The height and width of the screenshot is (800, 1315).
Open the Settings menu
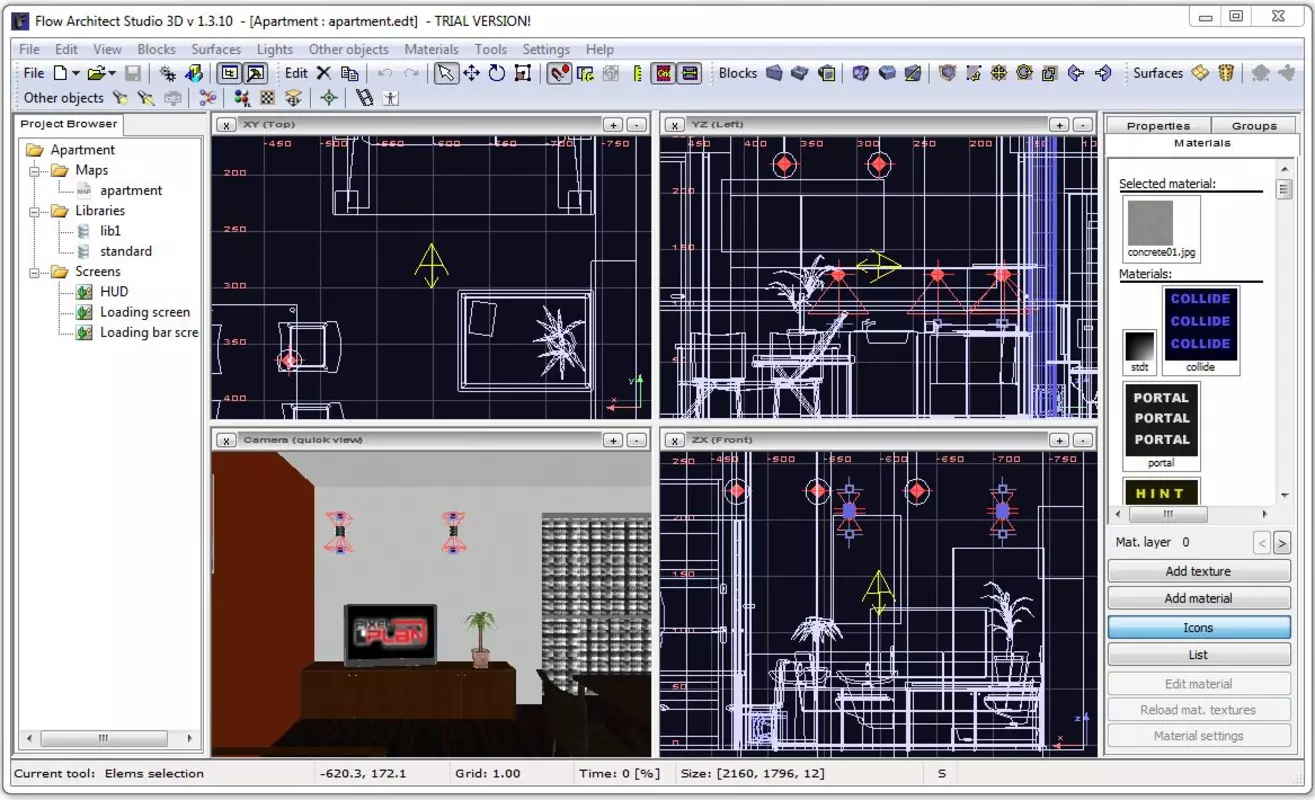546,49
